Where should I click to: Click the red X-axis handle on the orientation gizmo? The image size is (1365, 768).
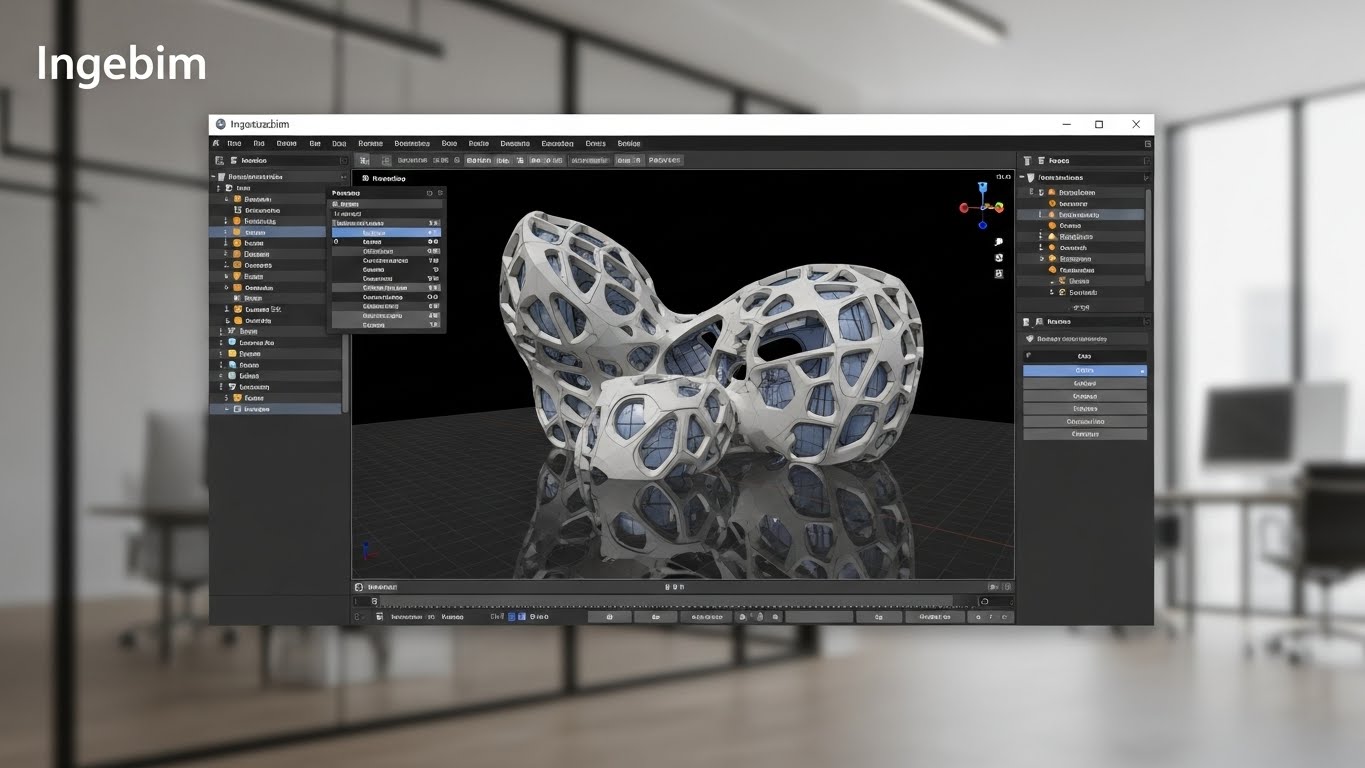(x=964, y=208)
